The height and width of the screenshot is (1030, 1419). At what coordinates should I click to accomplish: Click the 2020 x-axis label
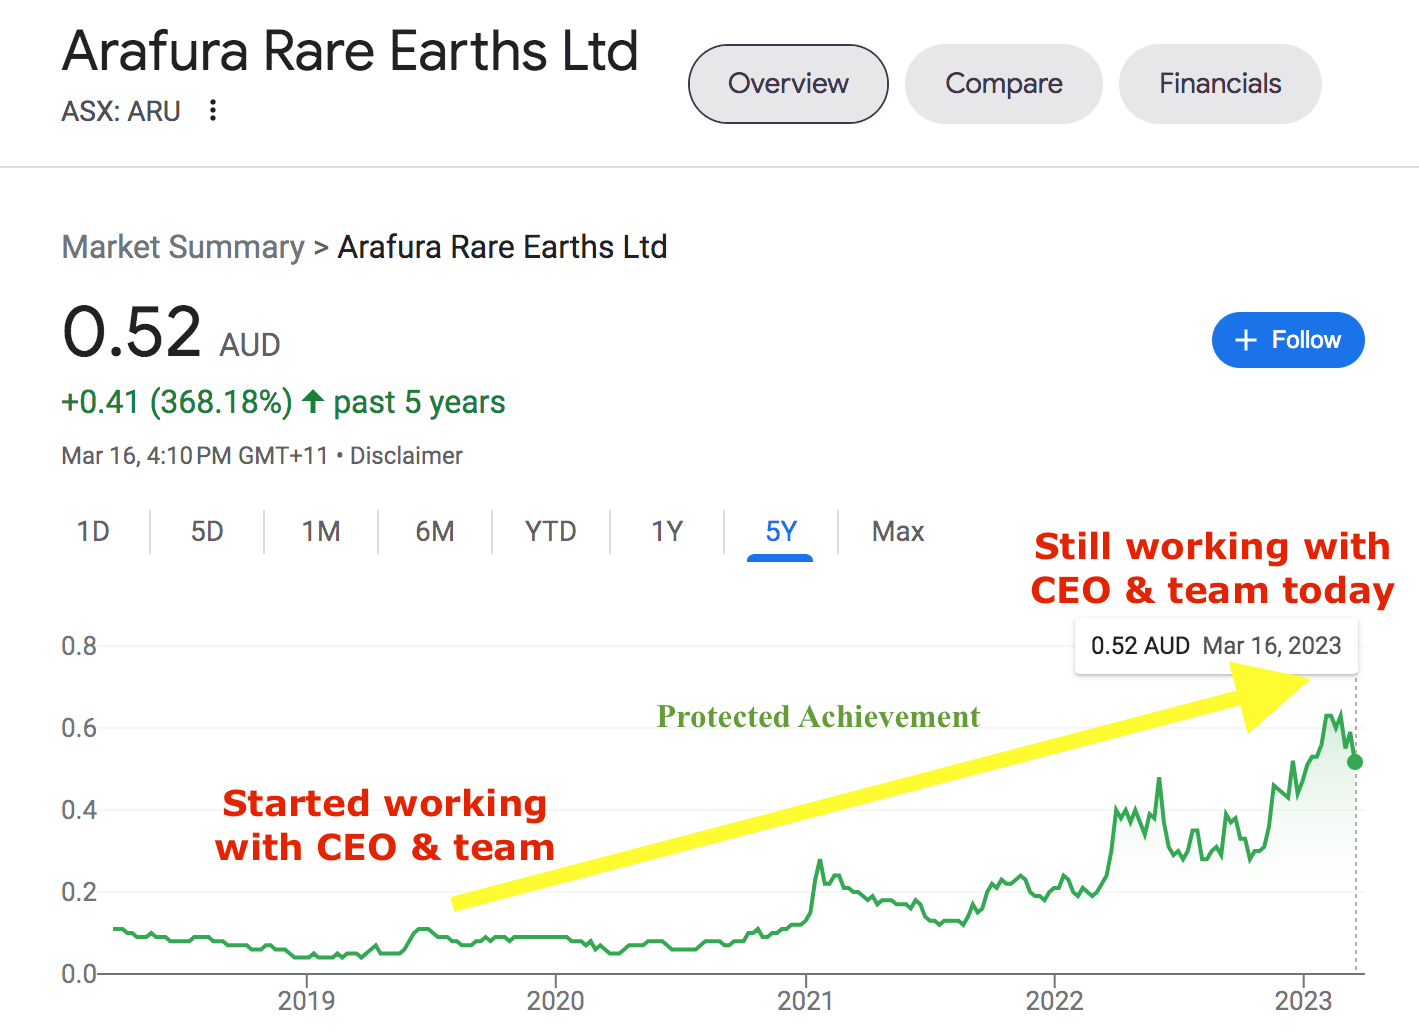pos(555,1000)
